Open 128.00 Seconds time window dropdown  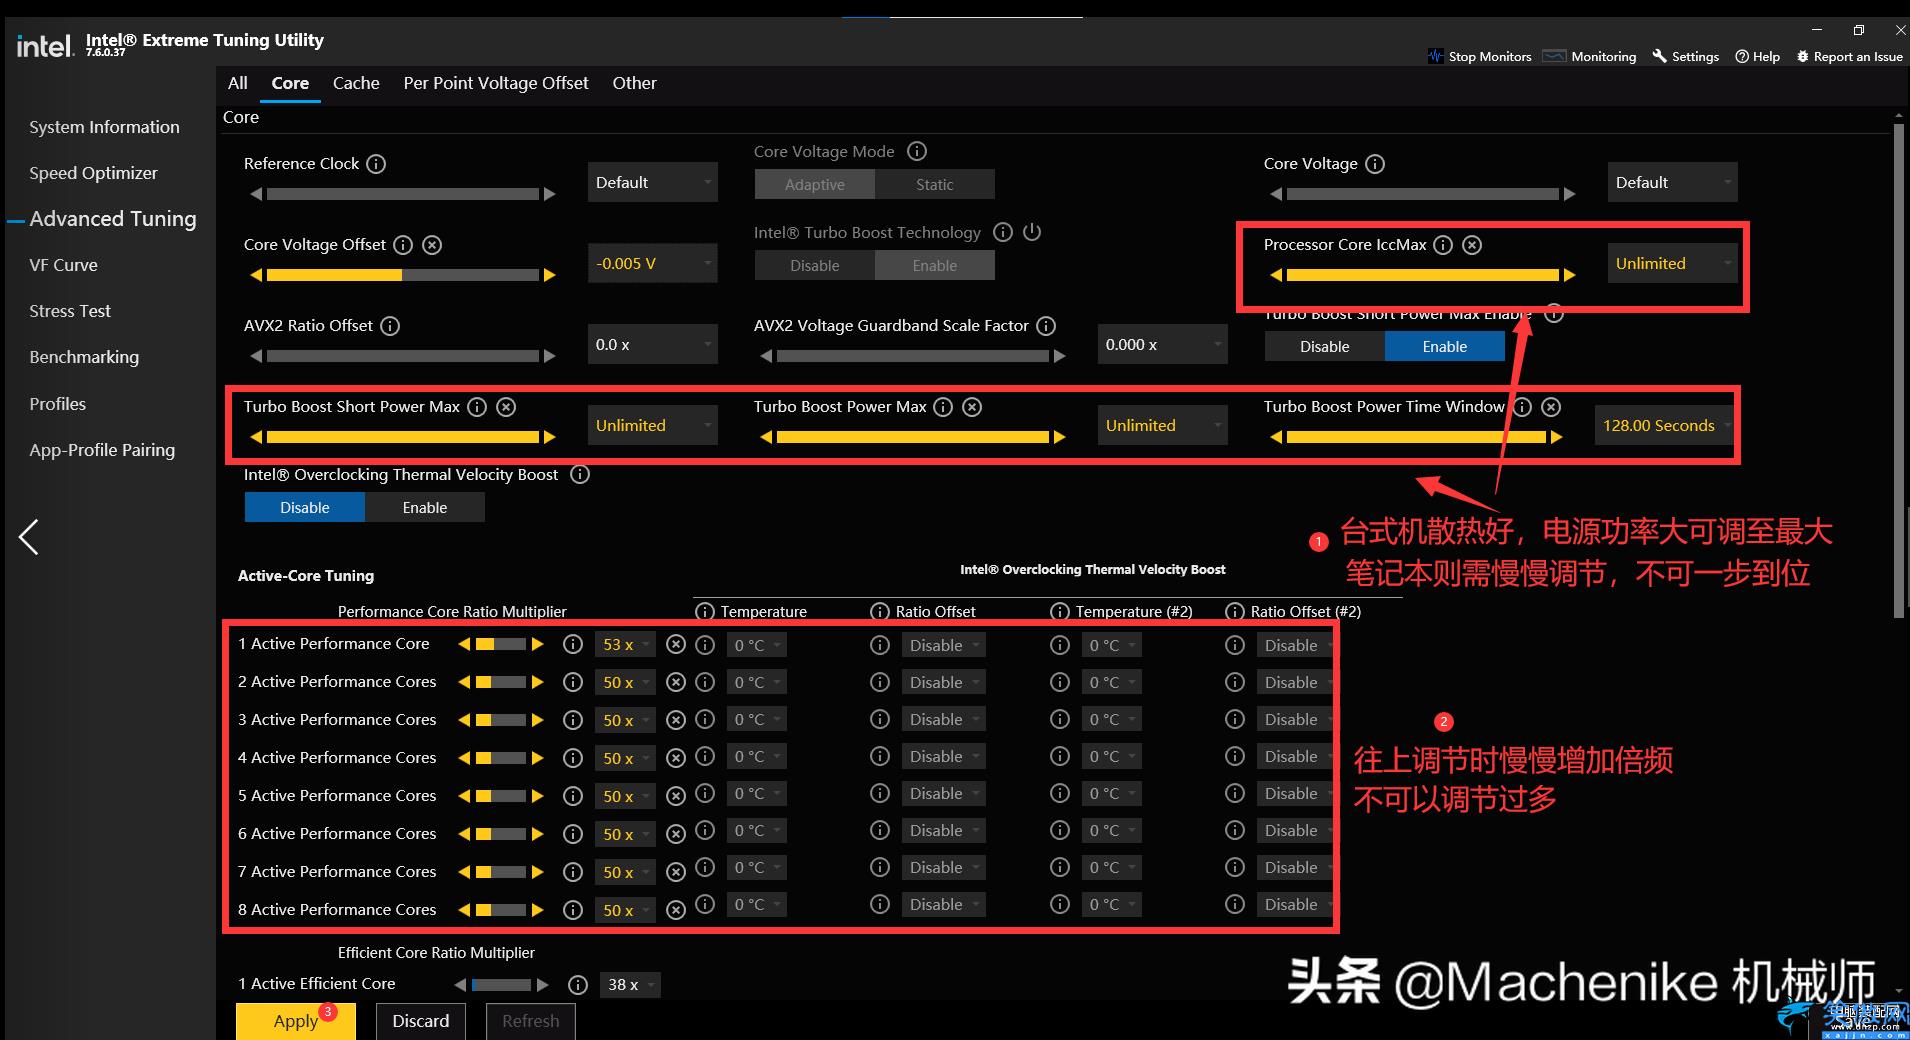click(1664, 425)
